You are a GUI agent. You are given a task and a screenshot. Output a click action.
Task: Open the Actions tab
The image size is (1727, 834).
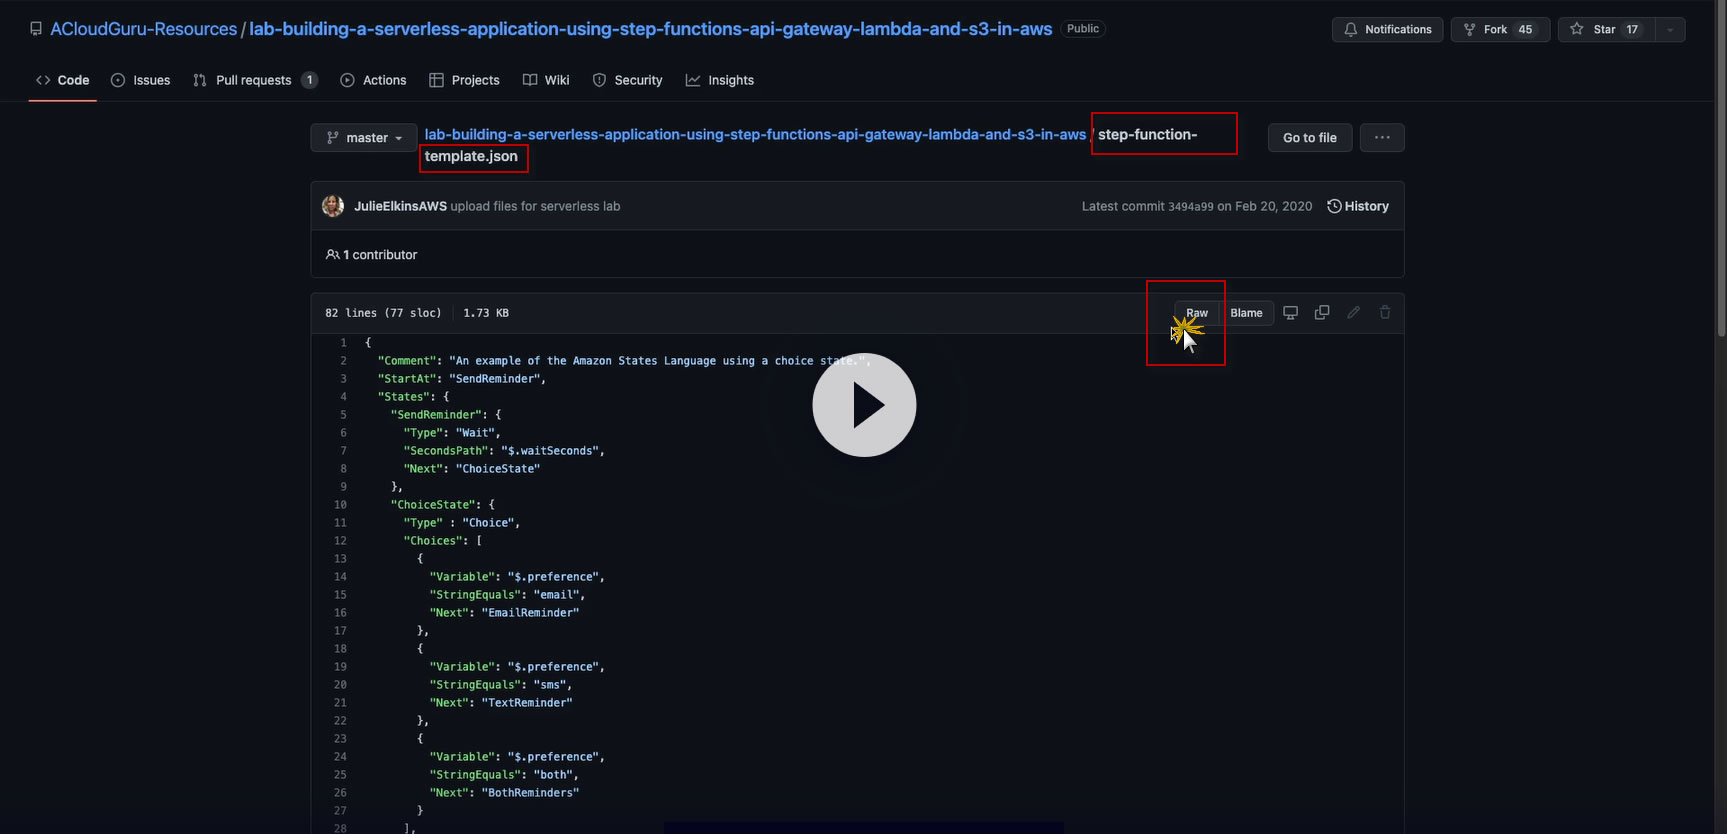[x=373, y=80]
